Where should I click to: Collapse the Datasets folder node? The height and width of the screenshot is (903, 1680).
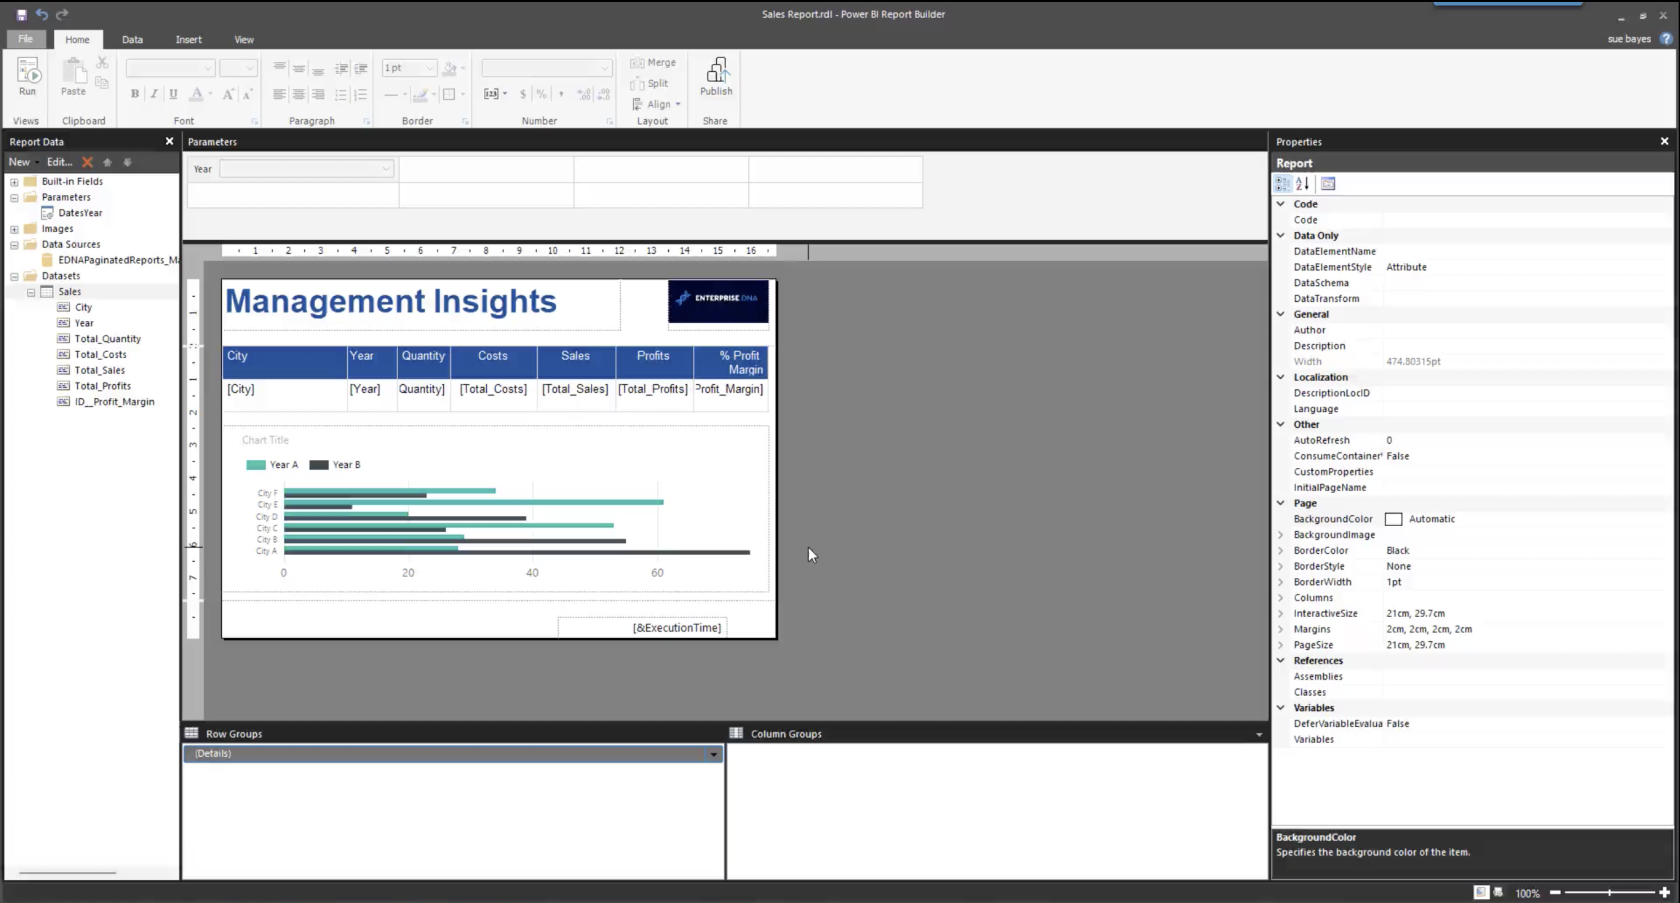pos(14,276)
